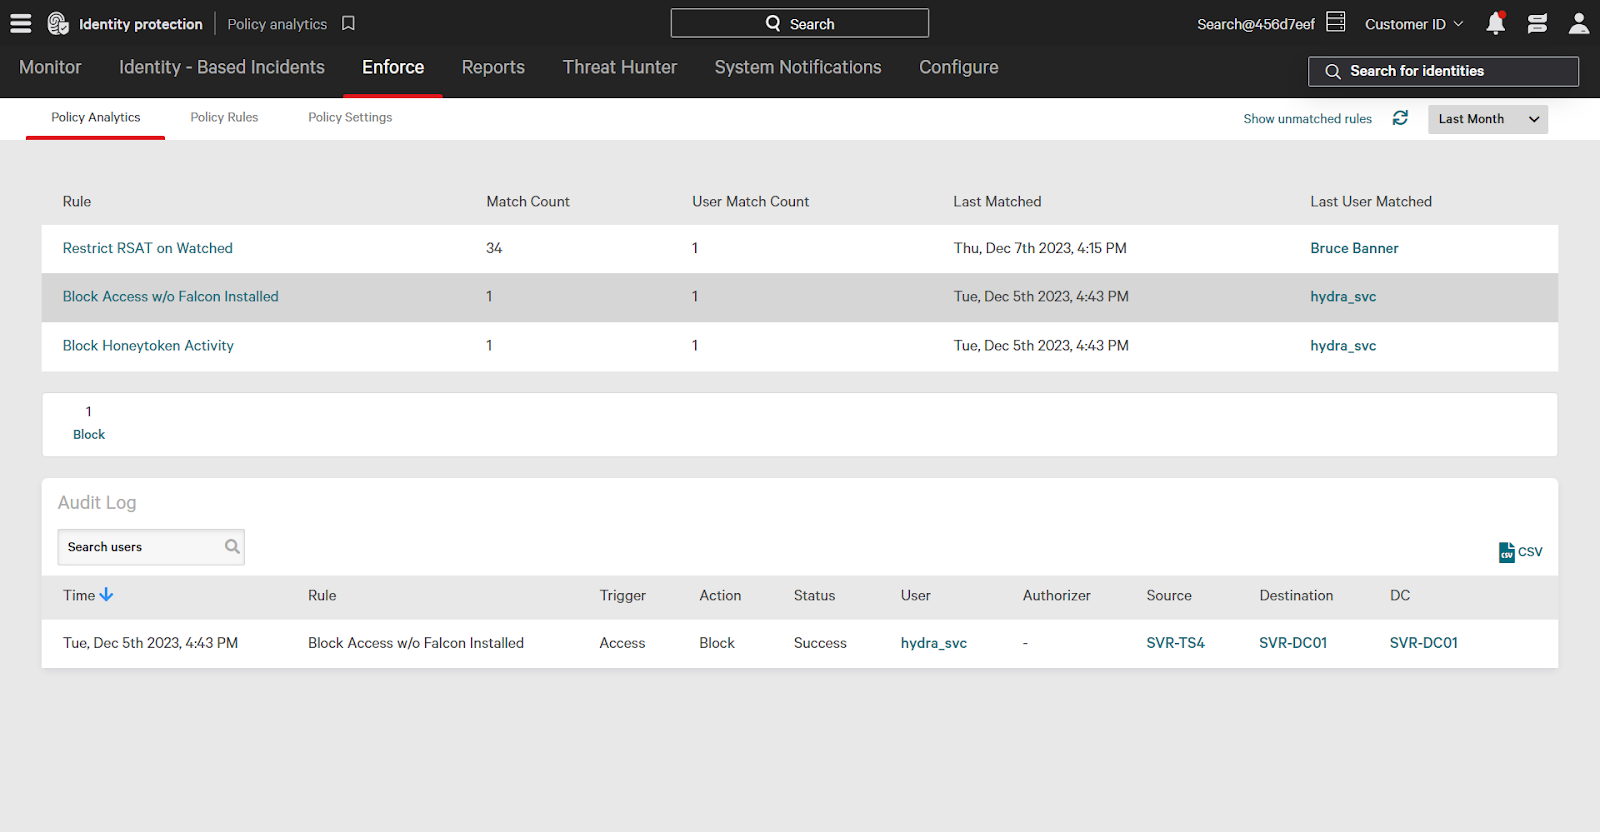Open Restrict RSAT on Watched rule
The height and width of the screenshot is (832, 1600).
148,248
